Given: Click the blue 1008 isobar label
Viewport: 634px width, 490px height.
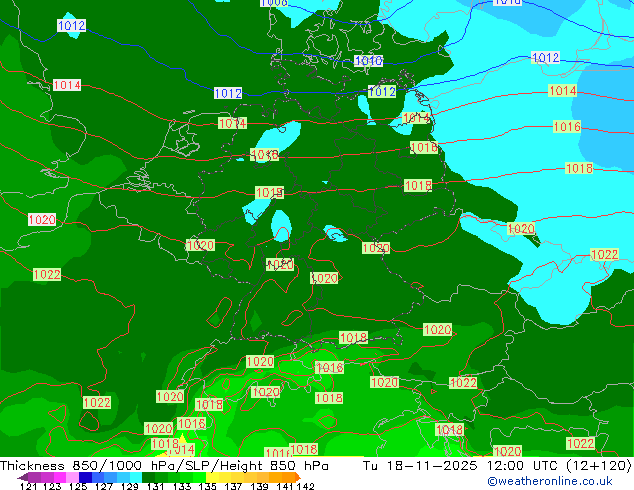Looking at the screenshot, I should (x=274, y=3).
